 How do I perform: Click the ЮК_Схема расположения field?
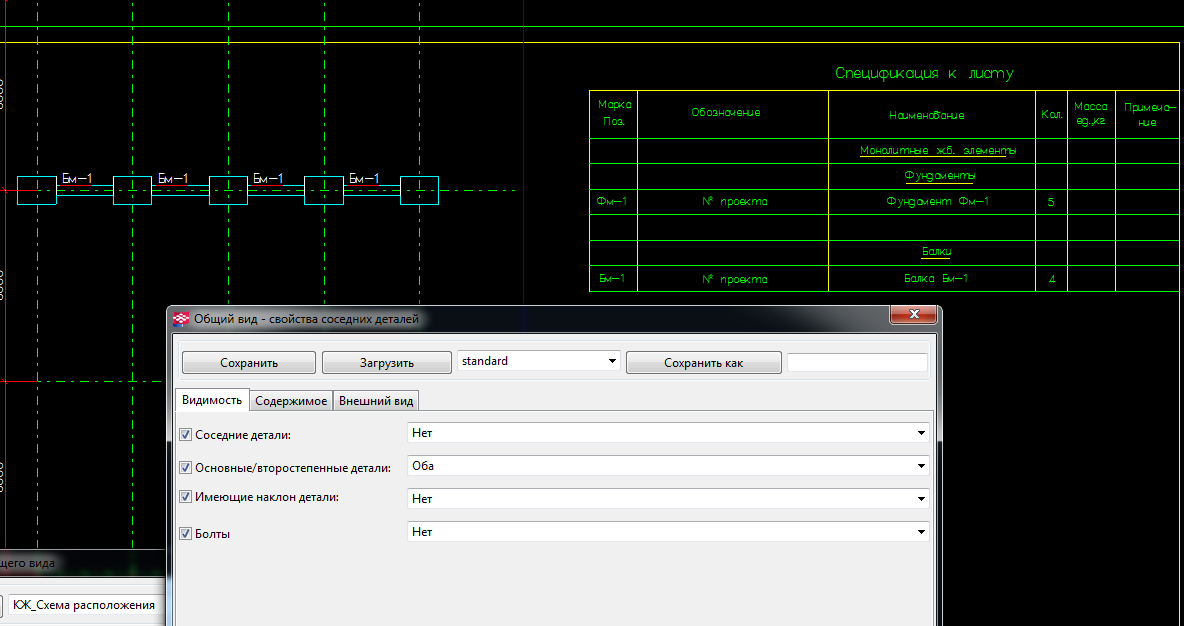(x=84, y=605)
